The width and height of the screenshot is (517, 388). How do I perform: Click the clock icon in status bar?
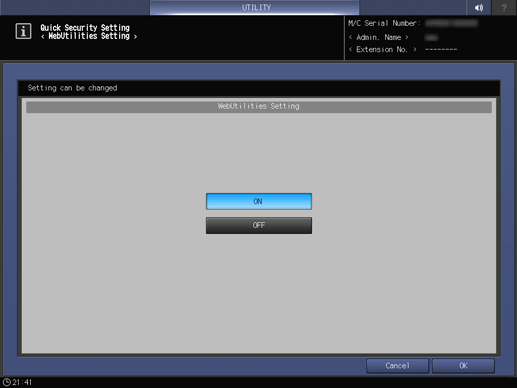coord(6,382)
